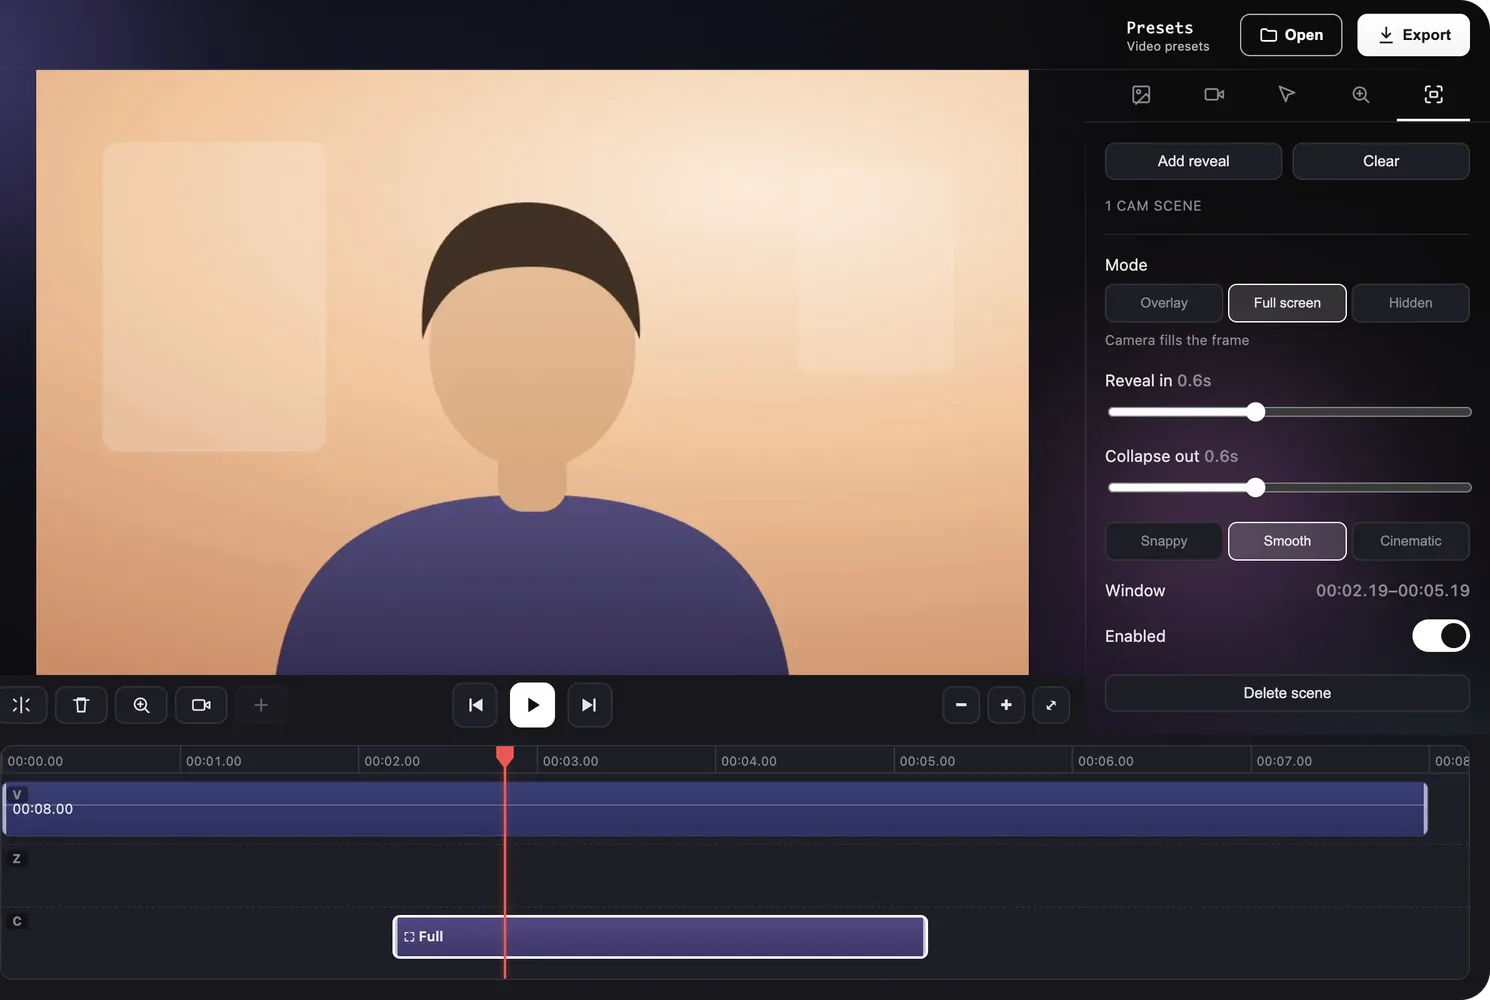
Task: Skip to the end of the video
Action: tap(589, 705)
